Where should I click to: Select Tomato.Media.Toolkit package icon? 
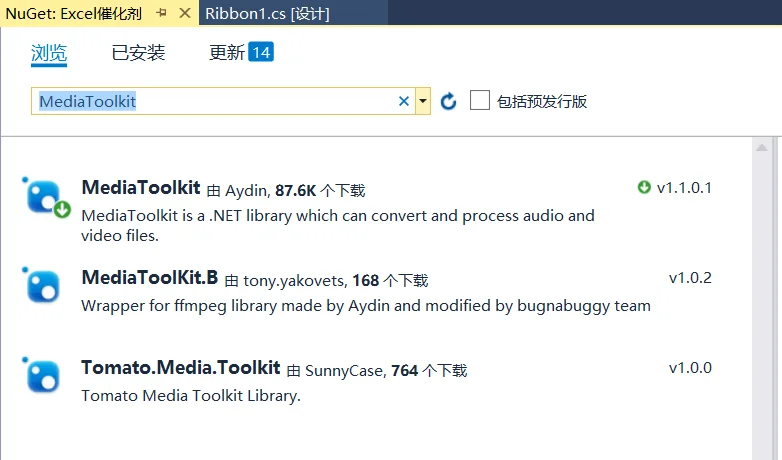[x=42, y=375]
